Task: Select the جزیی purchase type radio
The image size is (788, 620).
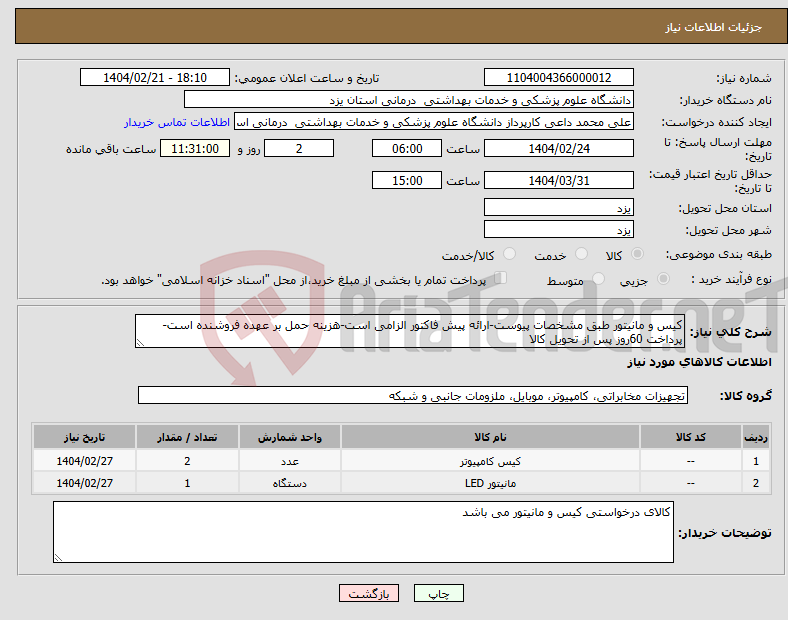Action: point(663,279)
